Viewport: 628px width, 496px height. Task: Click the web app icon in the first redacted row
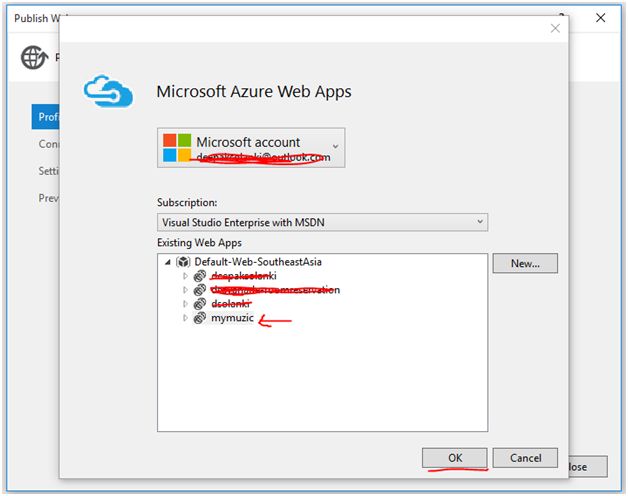[x=199, y=276]
